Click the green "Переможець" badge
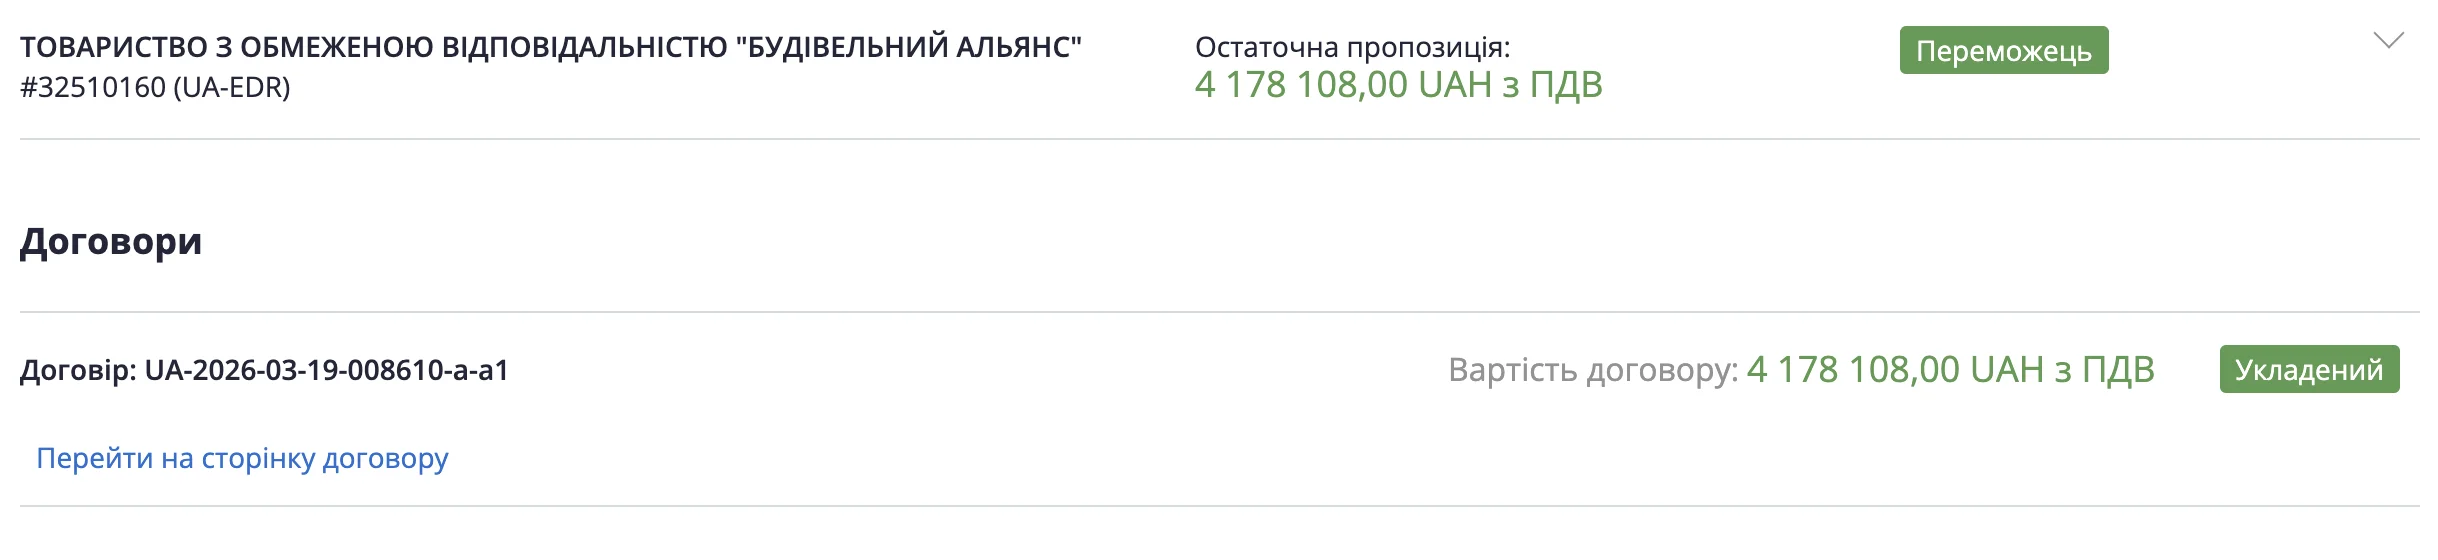 pyautogui.click(x=2003, y=51)
